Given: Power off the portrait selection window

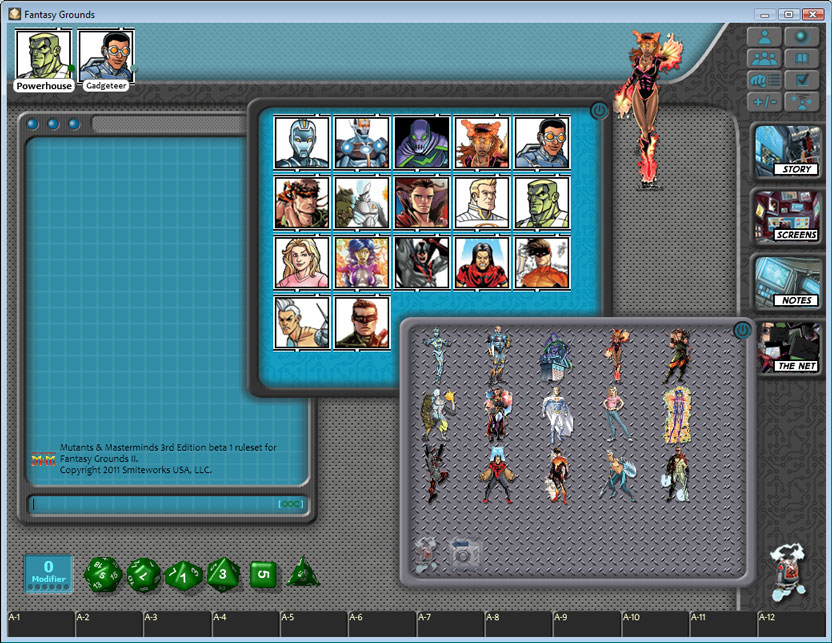Looking at the screenshot, I should (x=597, y=112).
